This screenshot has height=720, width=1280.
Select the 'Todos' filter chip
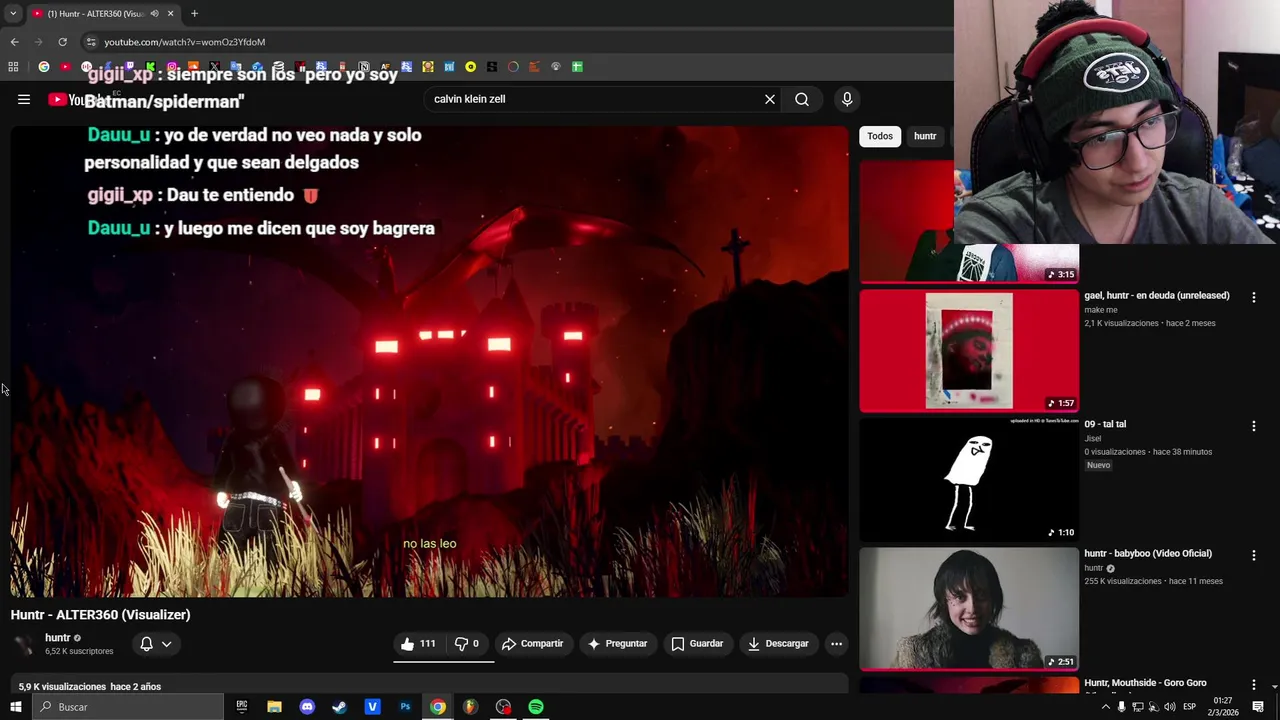tap(880, 136)
